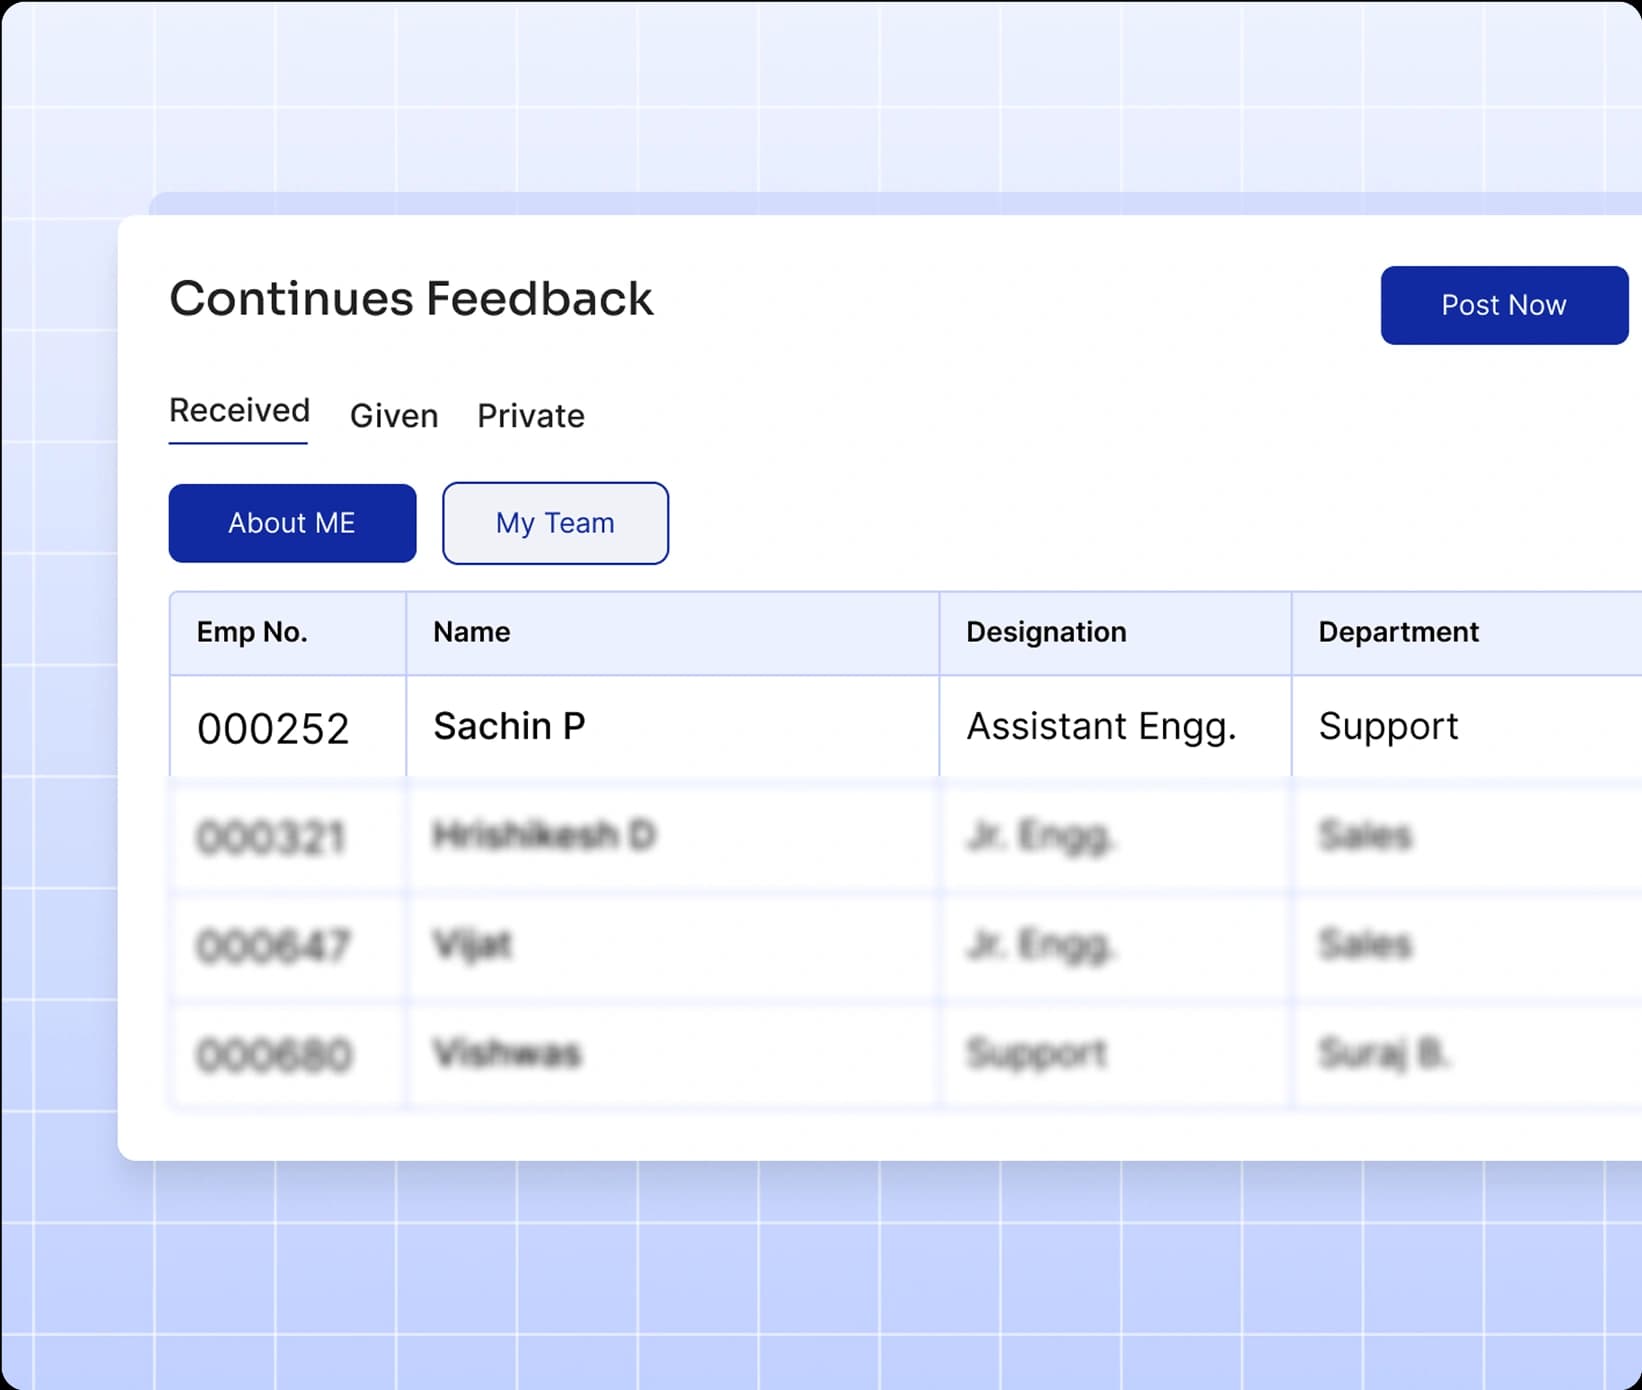Click the Assistant Engg. designation cell
This screenshot has width=1642, height=1390.
pos(1102,726)
